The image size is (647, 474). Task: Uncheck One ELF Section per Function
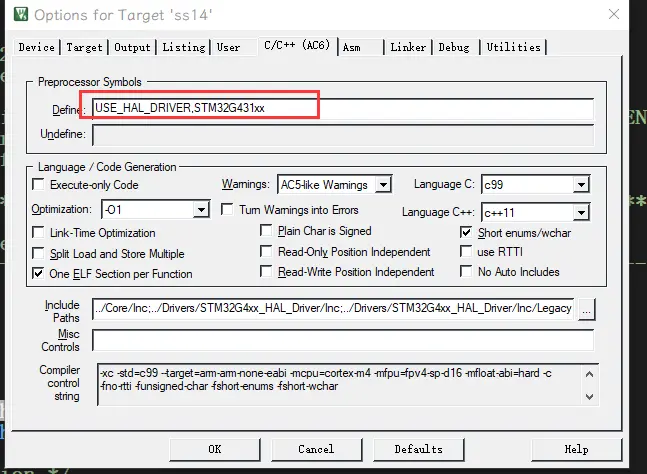(x=40, y=273)
